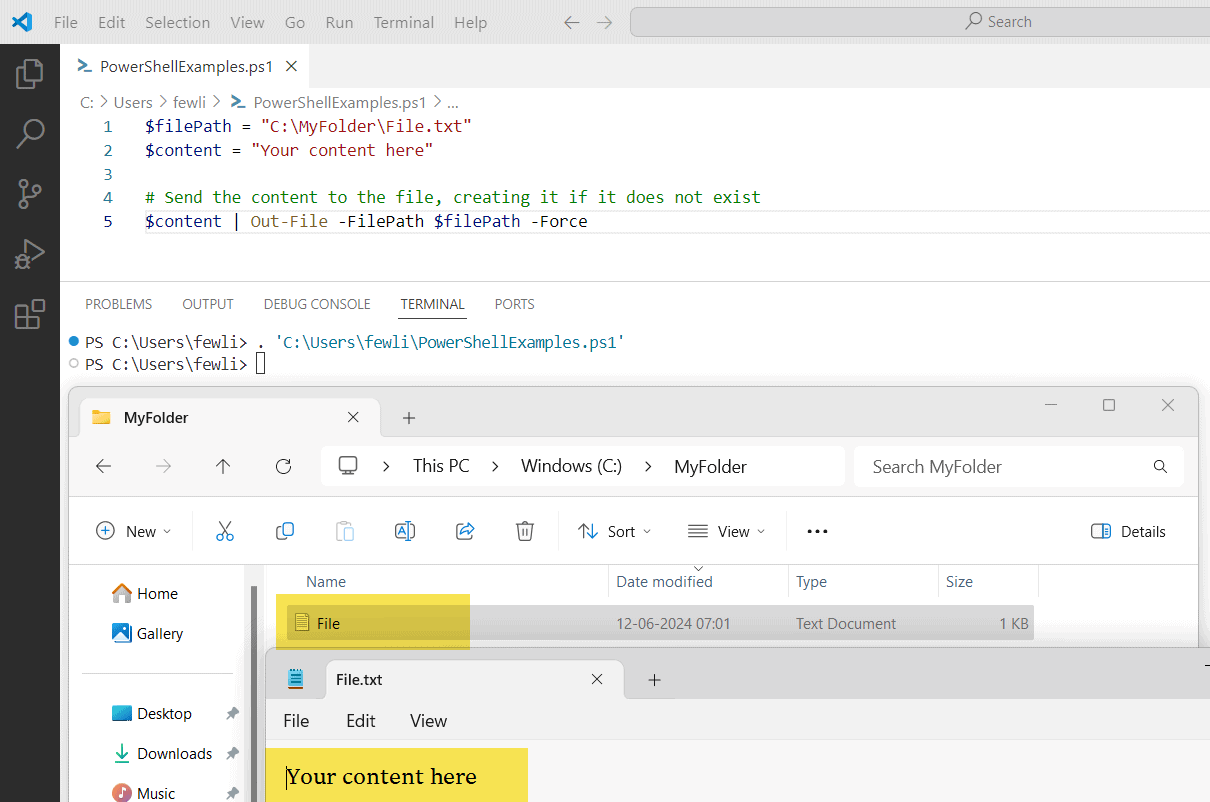Open the File menu in VS Code
The width and height of the screenshot is (1210, 802).
(65, 22)
